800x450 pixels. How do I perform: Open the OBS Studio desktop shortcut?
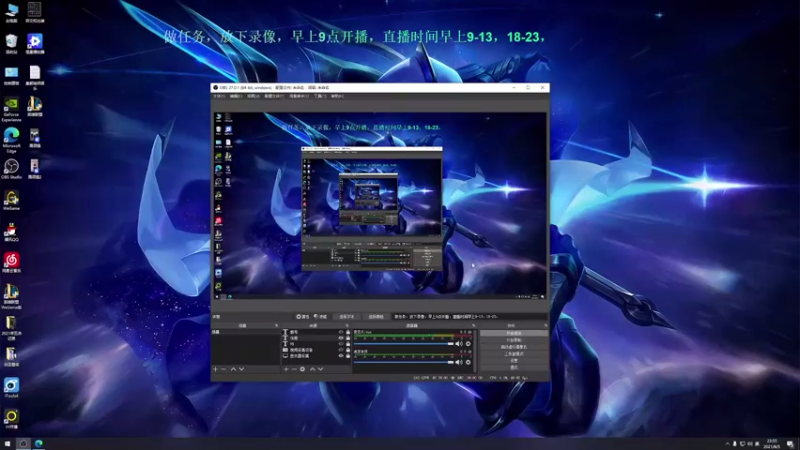[x=11, y=169]
